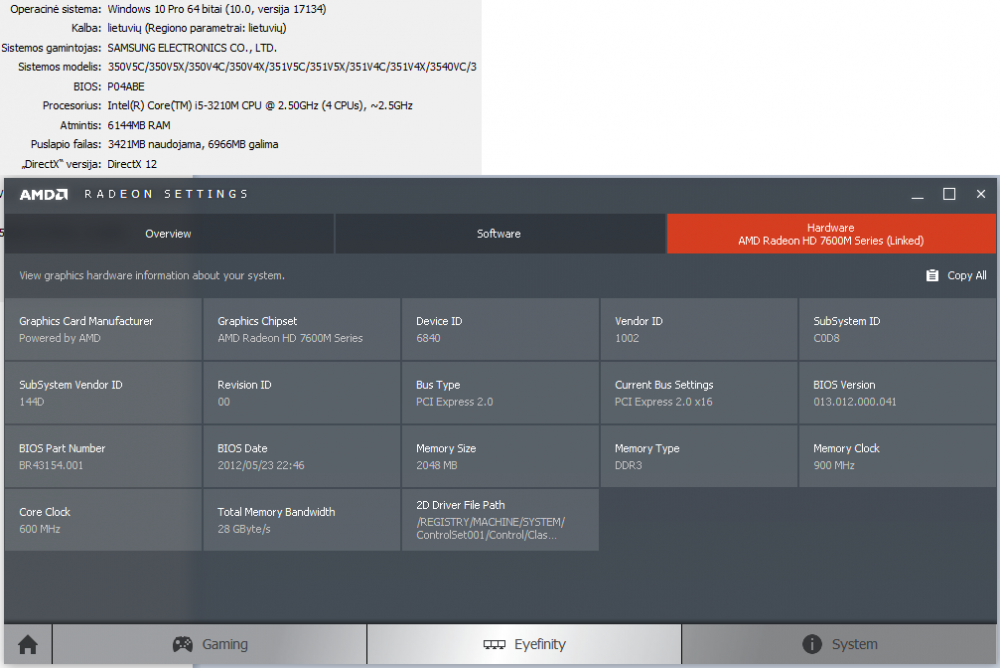Click the Copy All button label
1000x668 pixels.
pos(967,276)
